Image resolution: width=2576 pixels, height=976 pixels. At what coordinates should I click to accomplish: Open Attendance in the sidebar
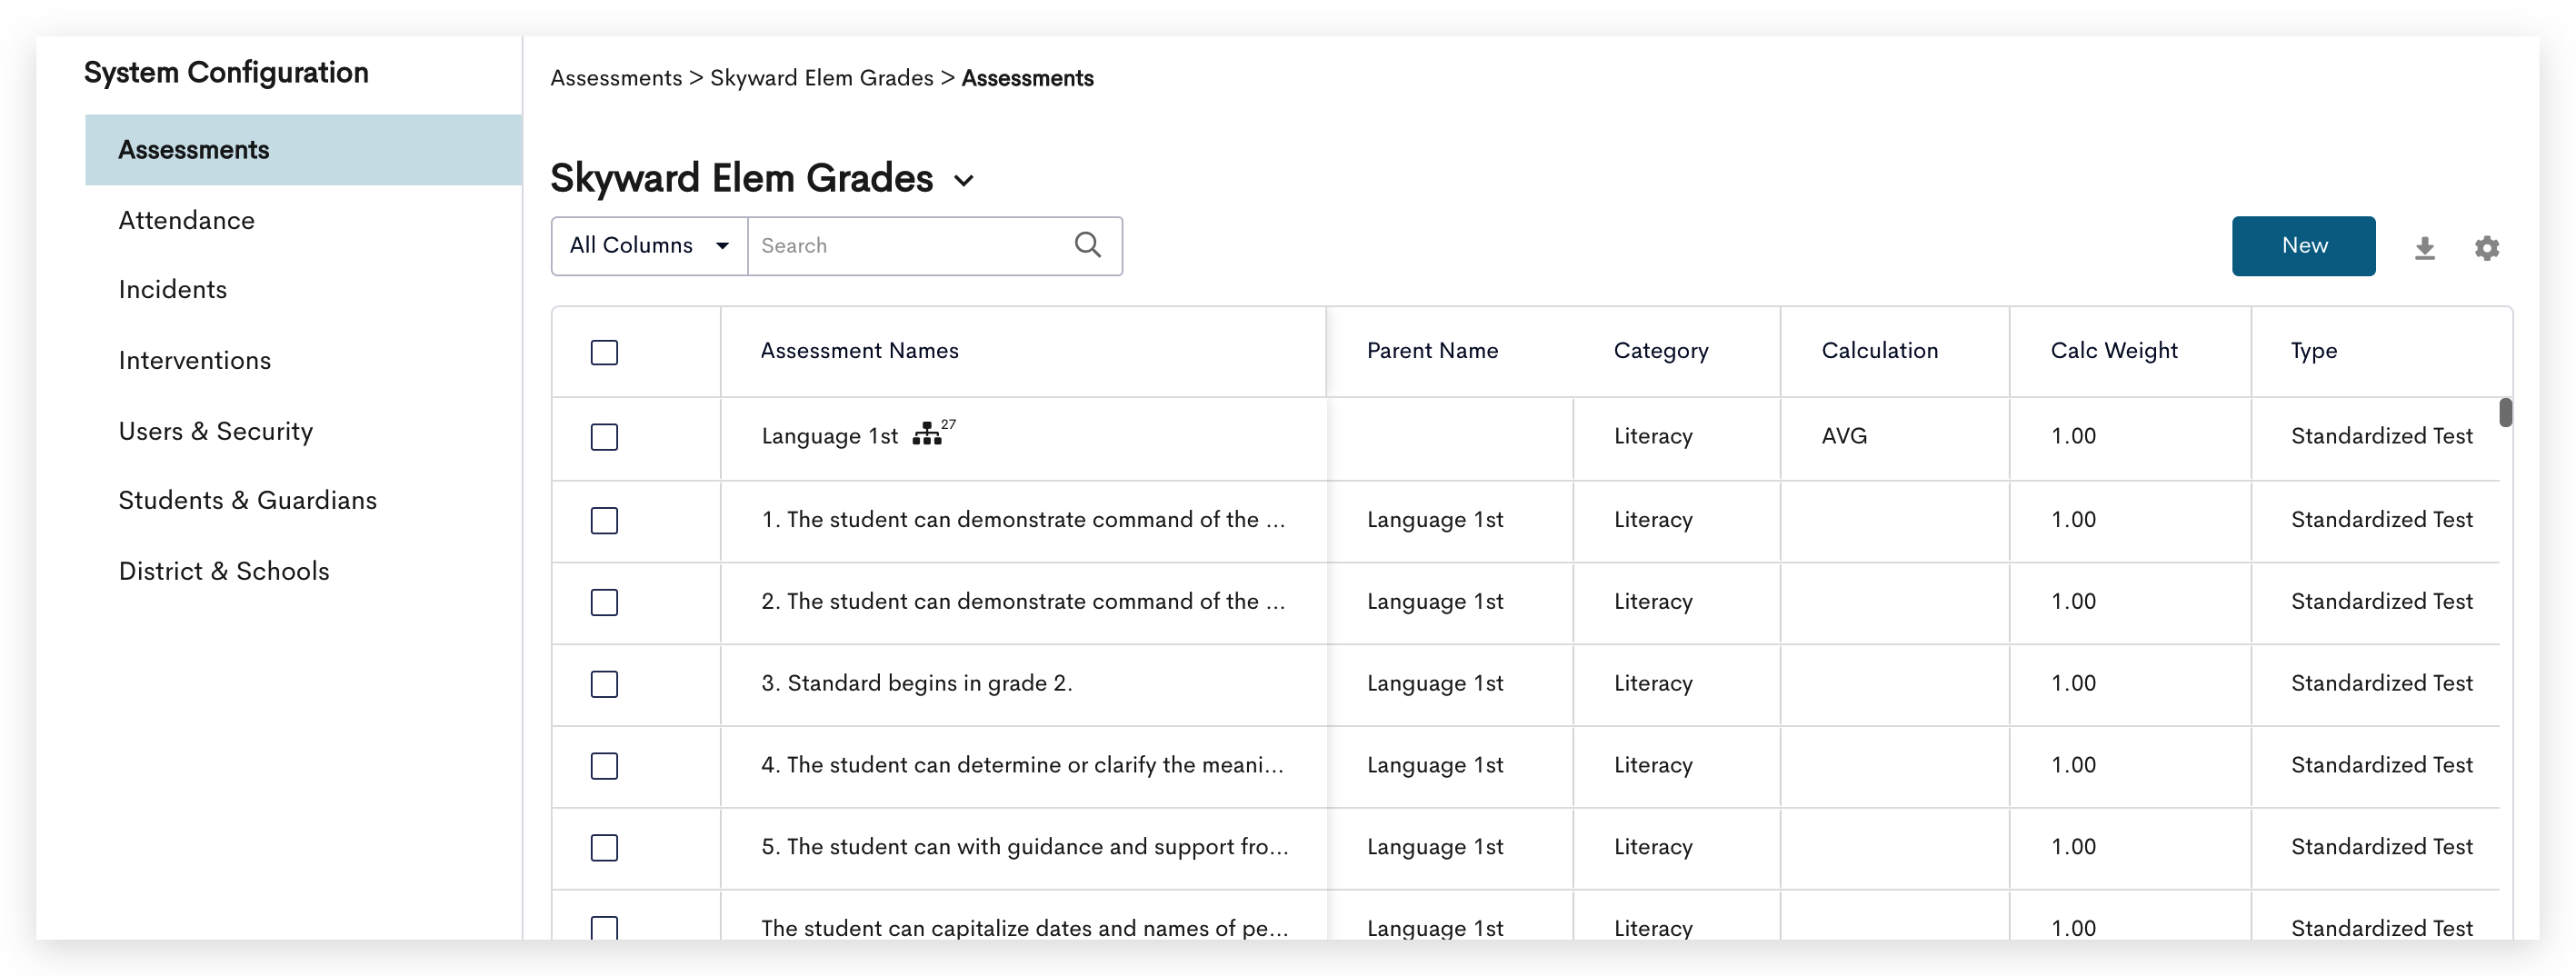click(x=186, y=220)
